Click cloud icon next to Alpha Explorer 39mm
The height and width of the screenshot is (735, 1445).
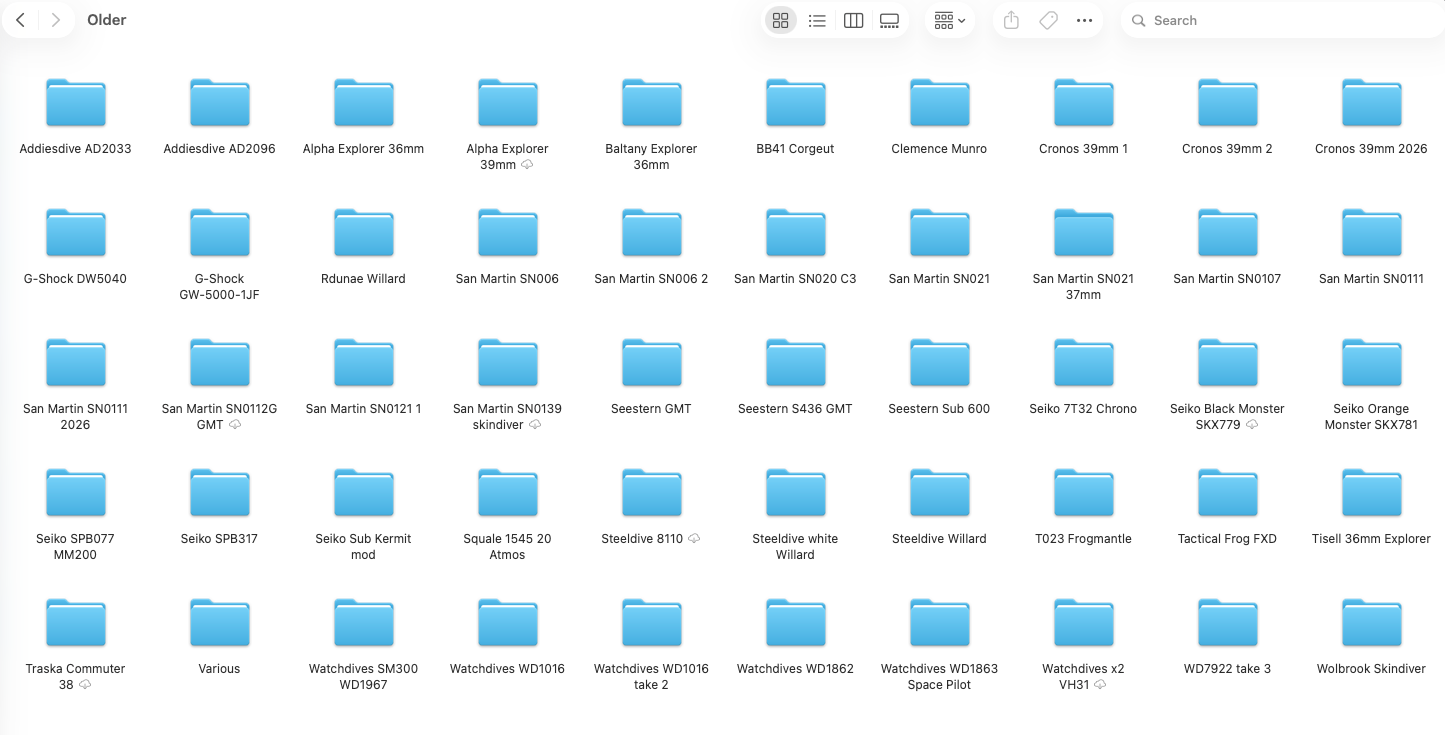pyautogui.click(x=527, y=165)
